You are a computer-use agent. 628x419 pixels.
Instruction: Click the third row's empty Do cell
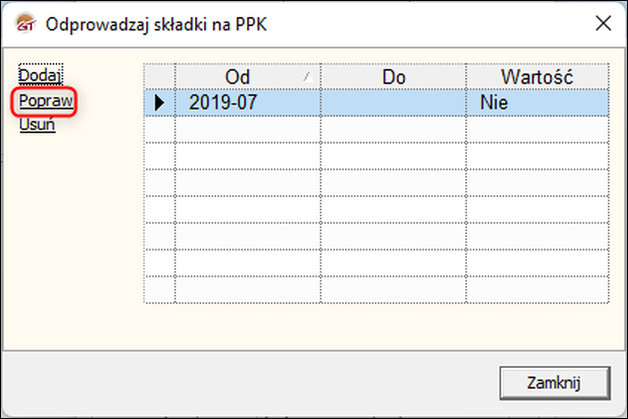click(x=393, y=156)
